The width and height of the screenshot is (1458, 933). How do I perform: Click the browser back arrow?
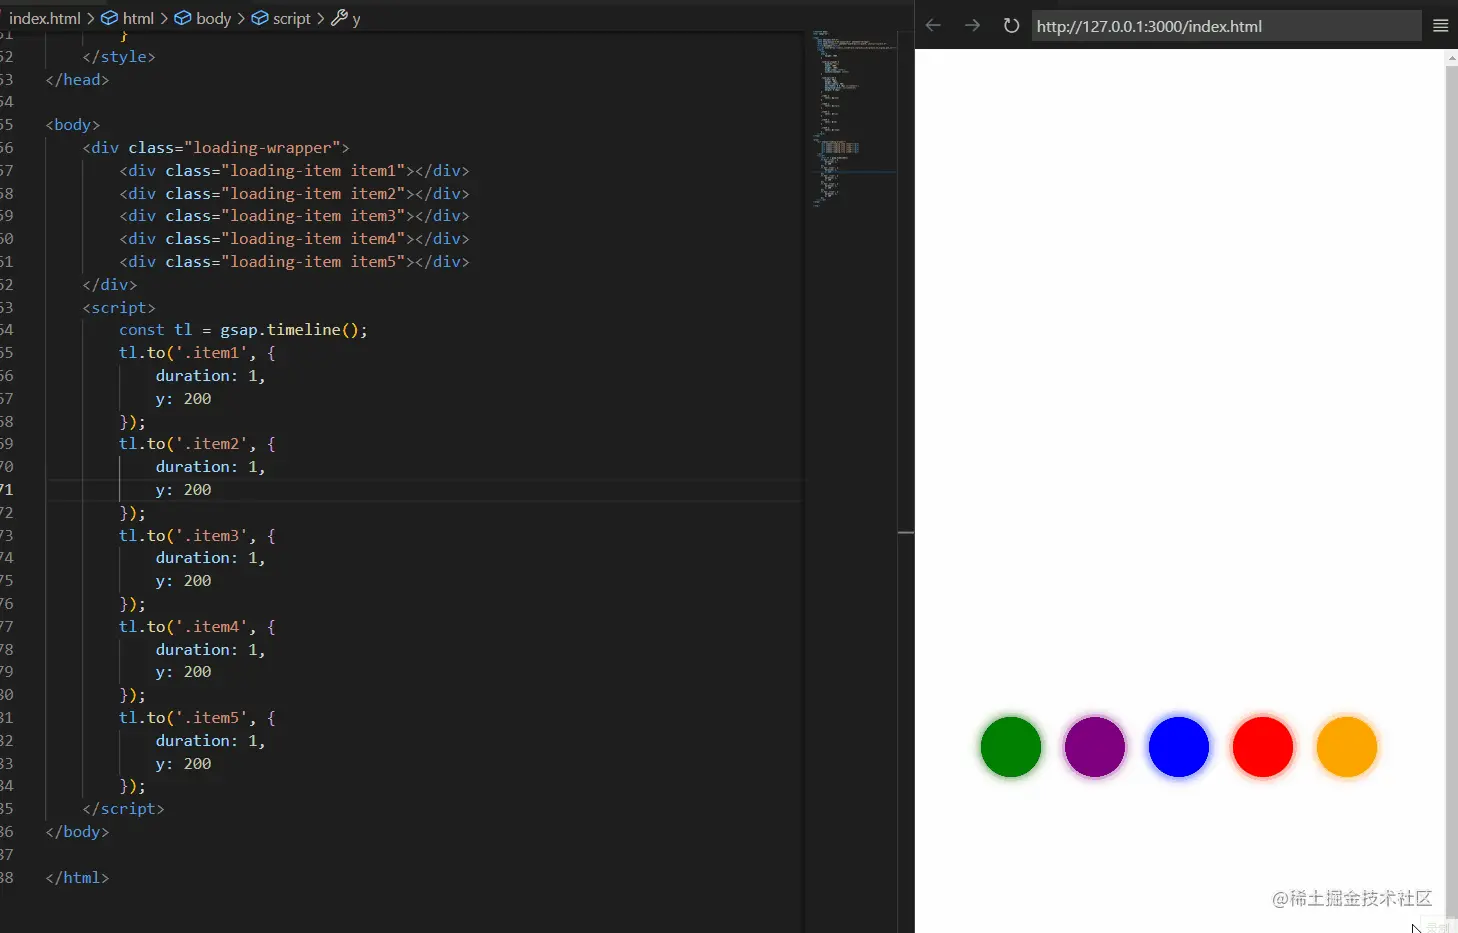(x=932, y=25)
